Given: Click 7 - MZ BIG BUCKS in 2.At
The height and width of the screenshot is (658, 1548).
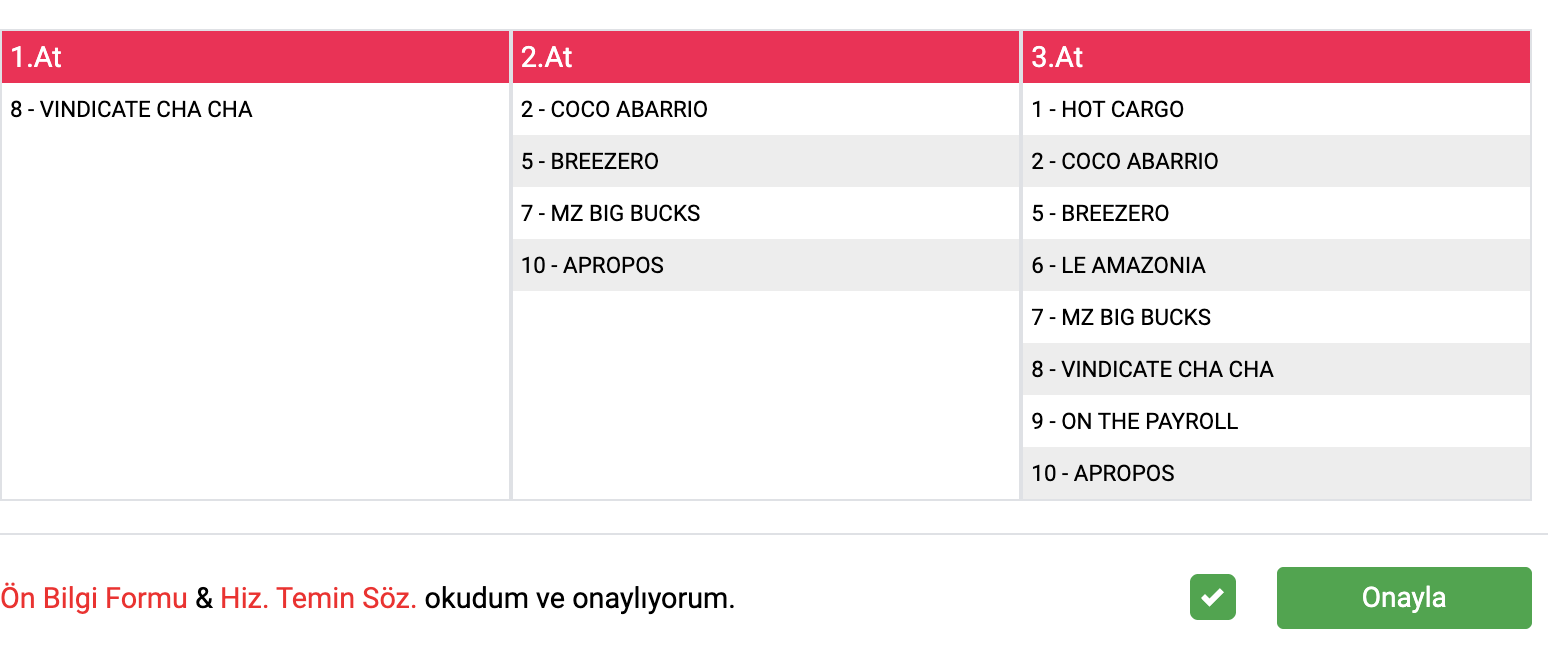Looking at the screenshot, I should pos(610,214).
